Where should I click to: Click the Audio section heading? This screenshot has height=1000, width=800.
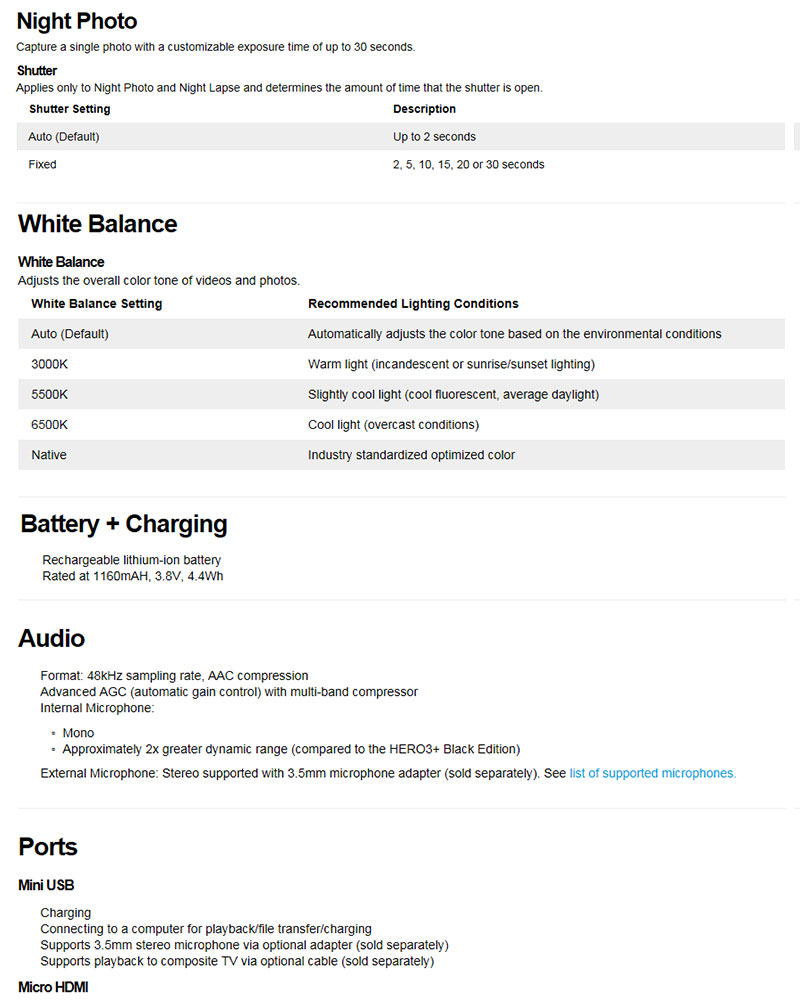(x=51, y=638)
